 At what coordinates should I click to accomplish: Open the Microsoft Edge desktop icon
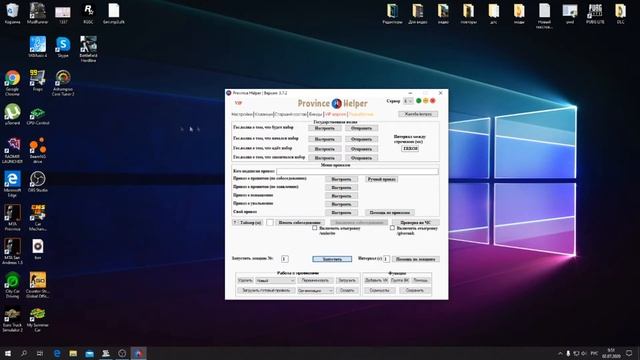(x=12, y=184)
